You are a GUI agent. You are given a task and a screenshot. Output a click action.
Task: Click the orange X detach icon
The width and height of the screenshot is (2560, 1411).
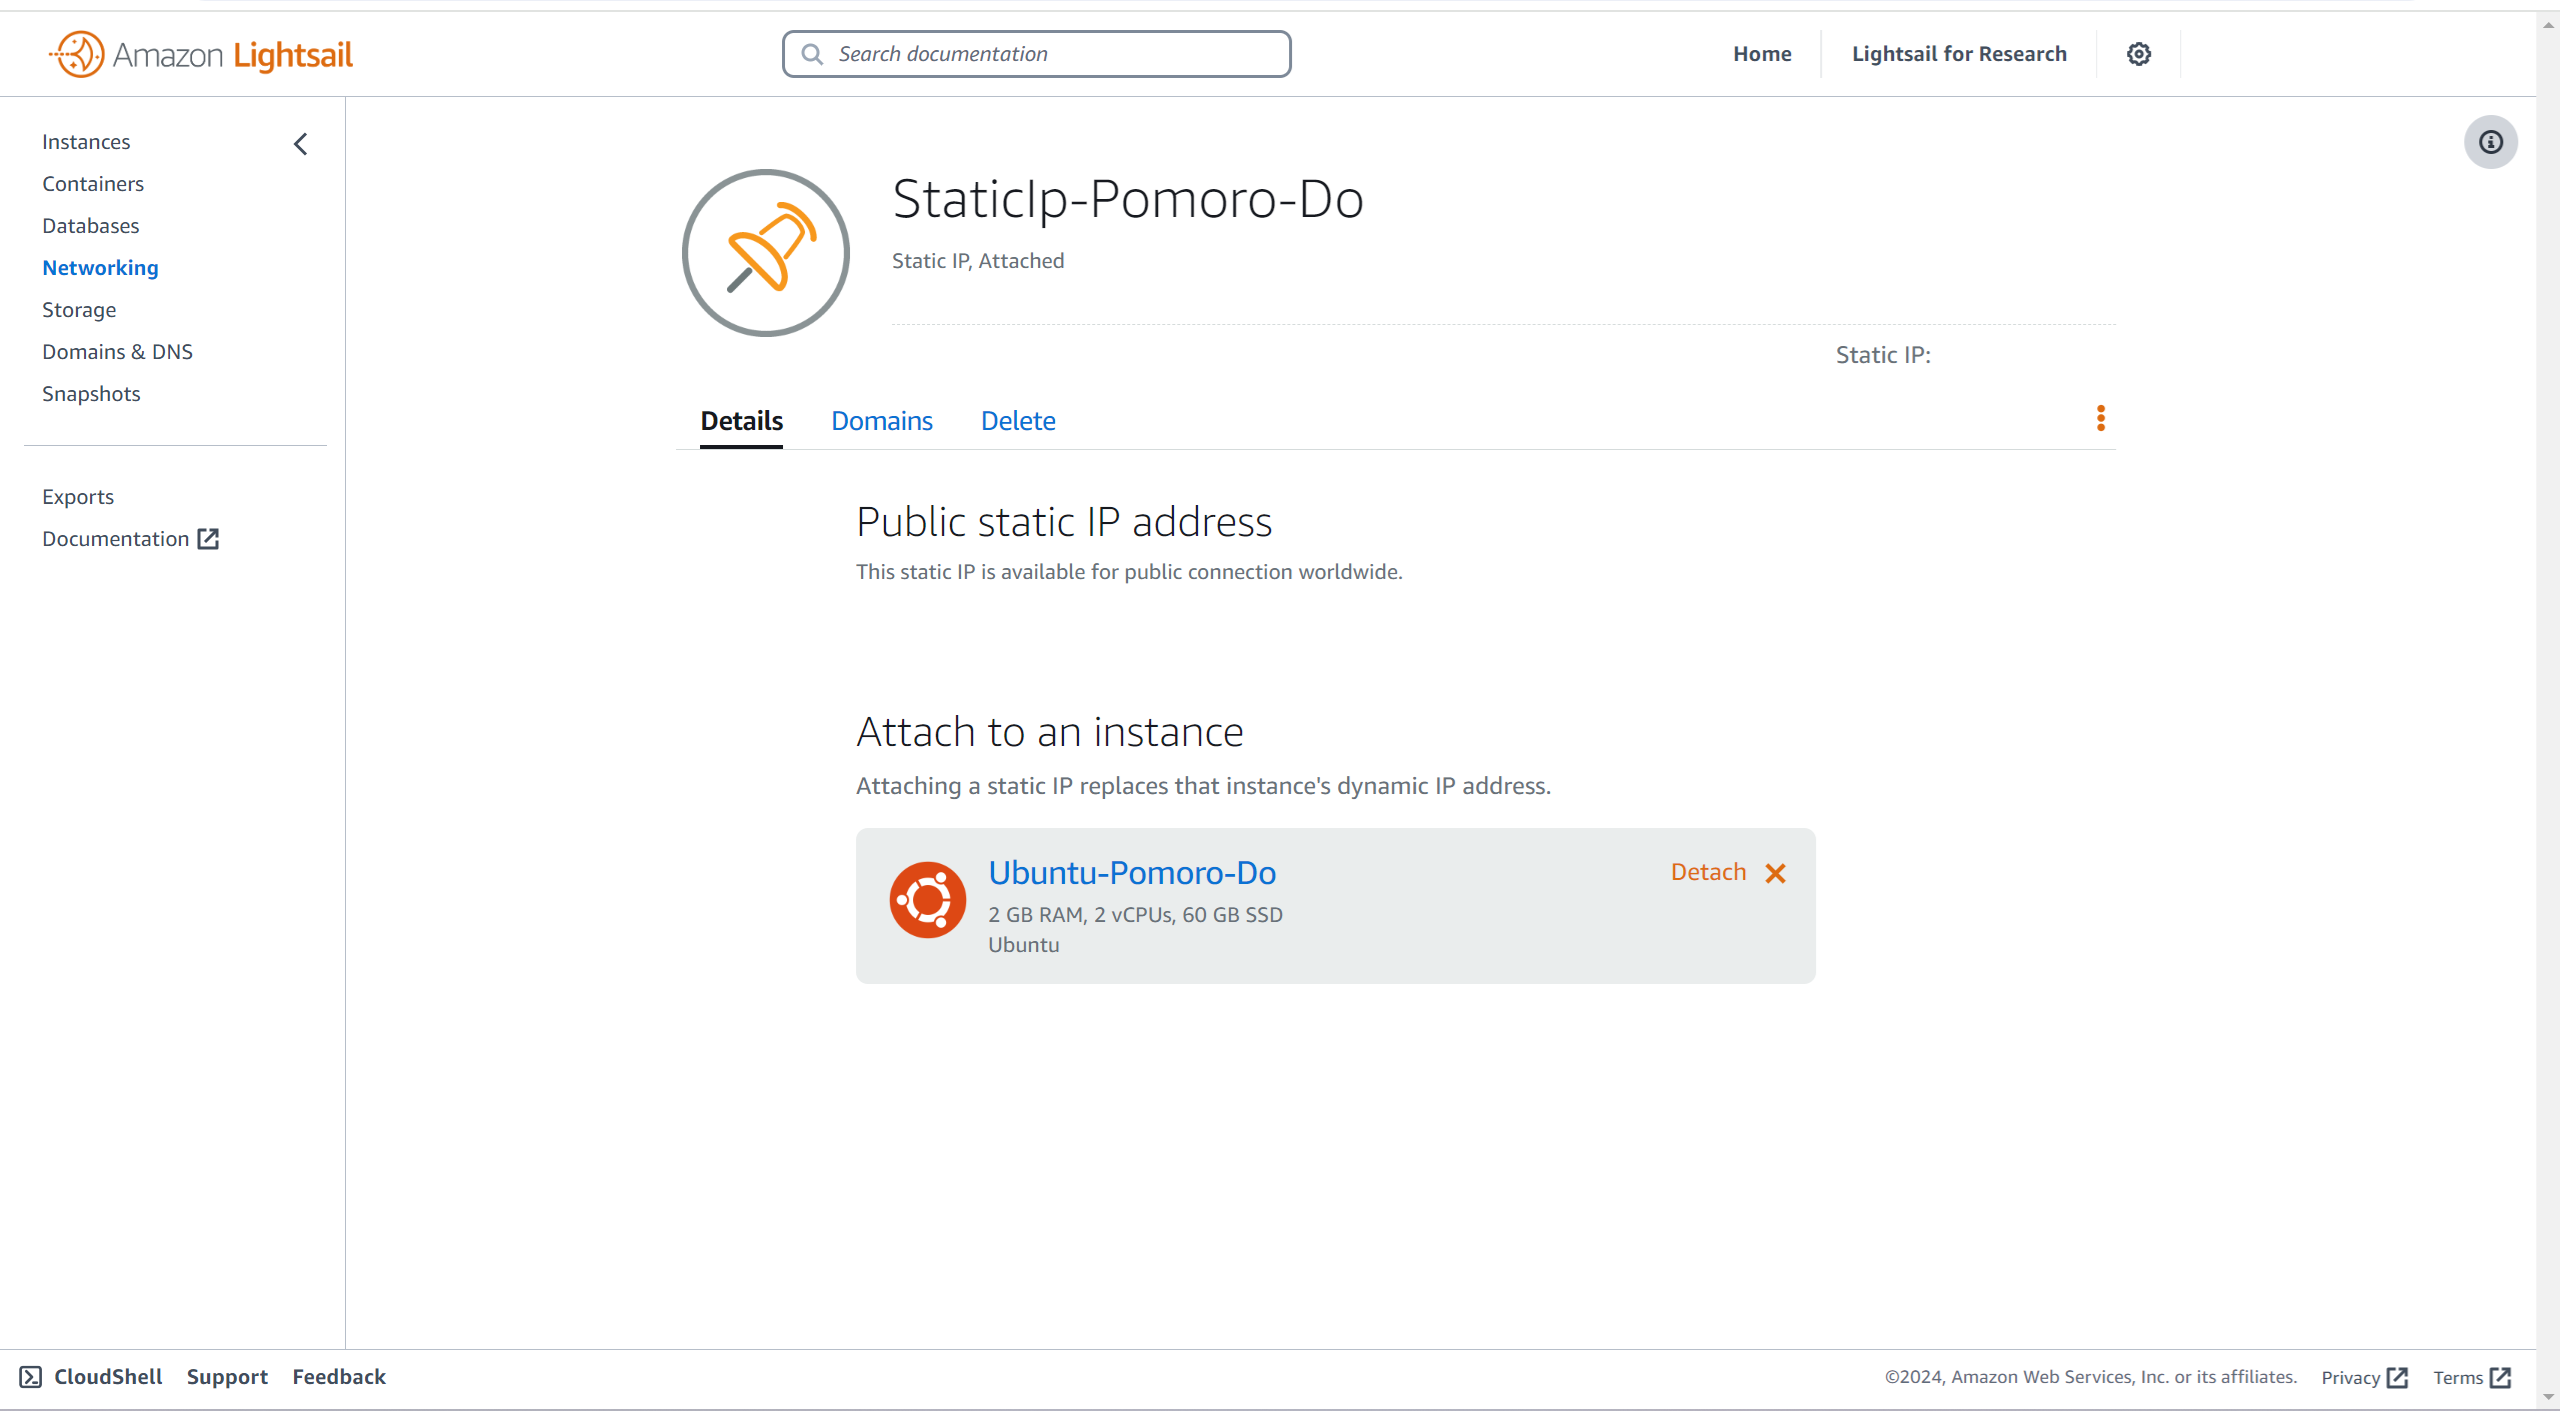[1776, 874]
